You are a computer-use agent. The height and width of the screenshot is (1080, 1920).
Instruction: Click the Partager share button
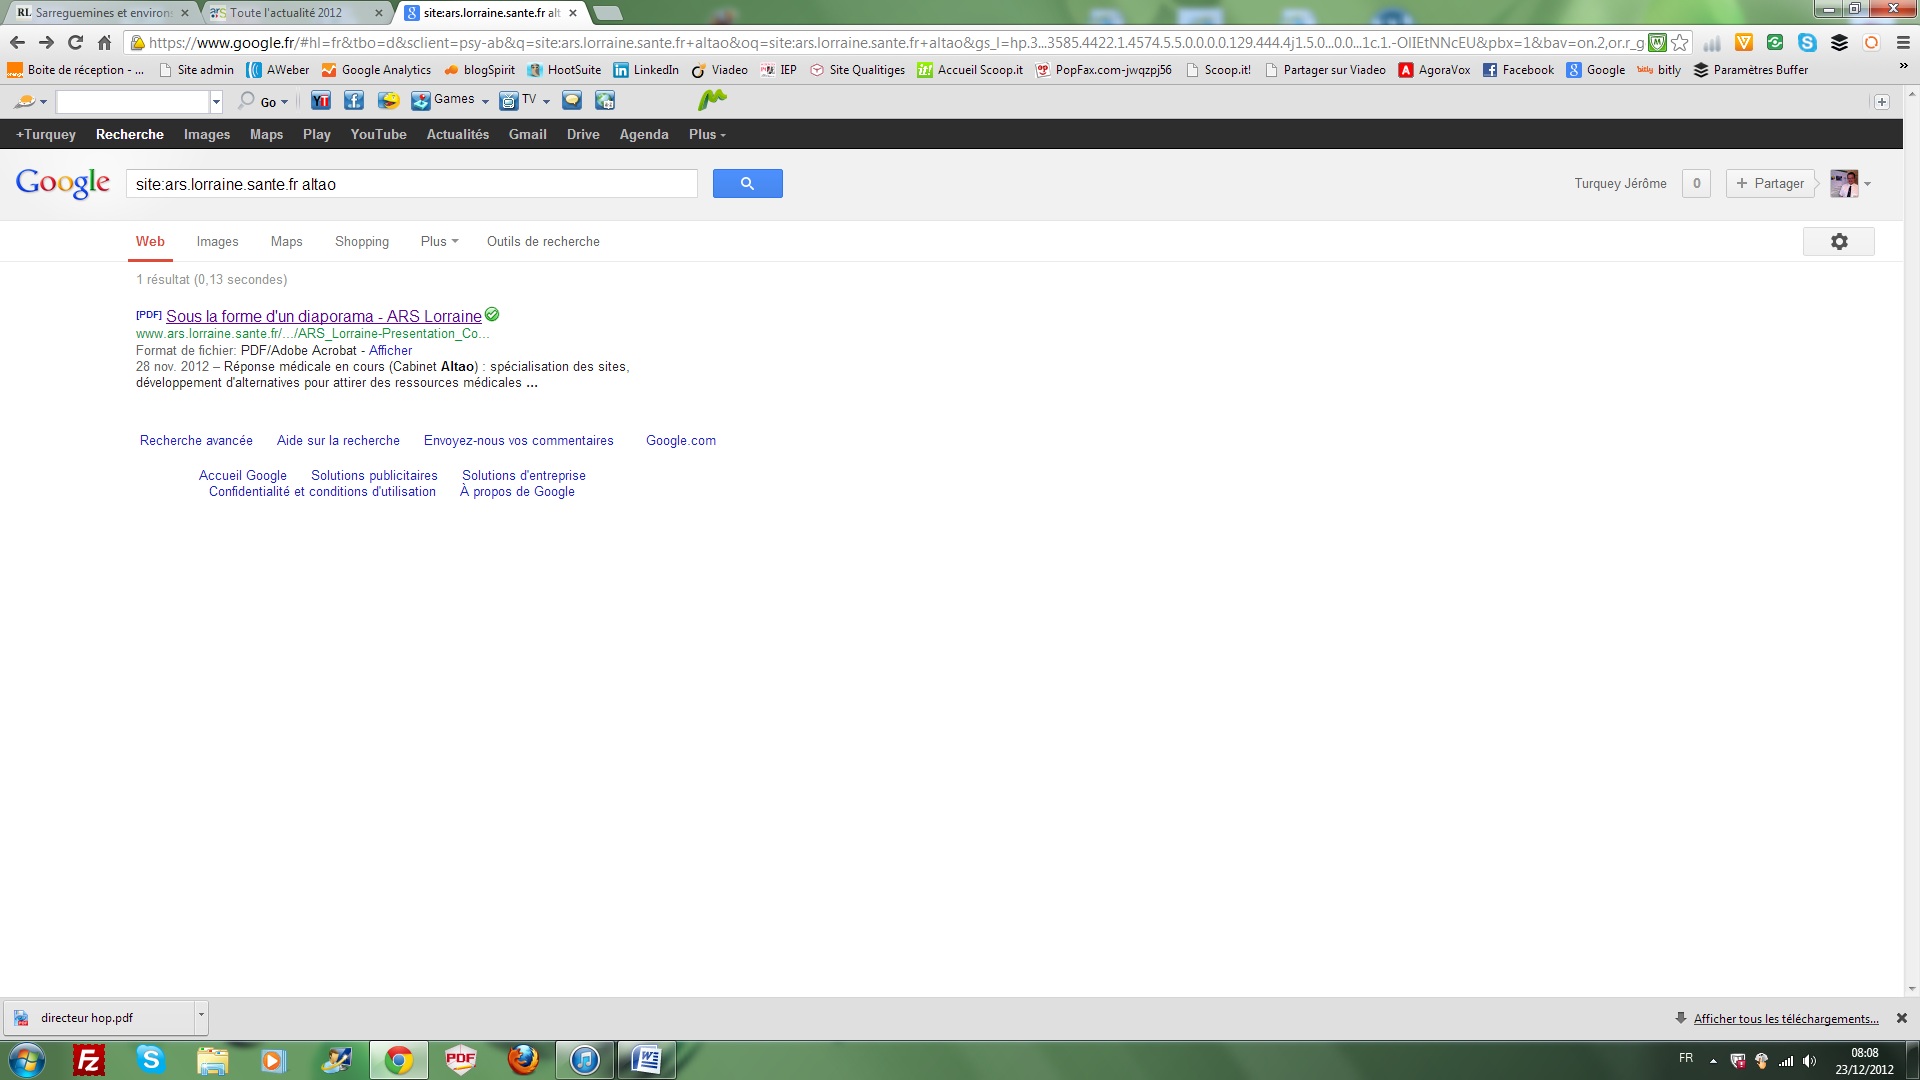coord(1770,184)
